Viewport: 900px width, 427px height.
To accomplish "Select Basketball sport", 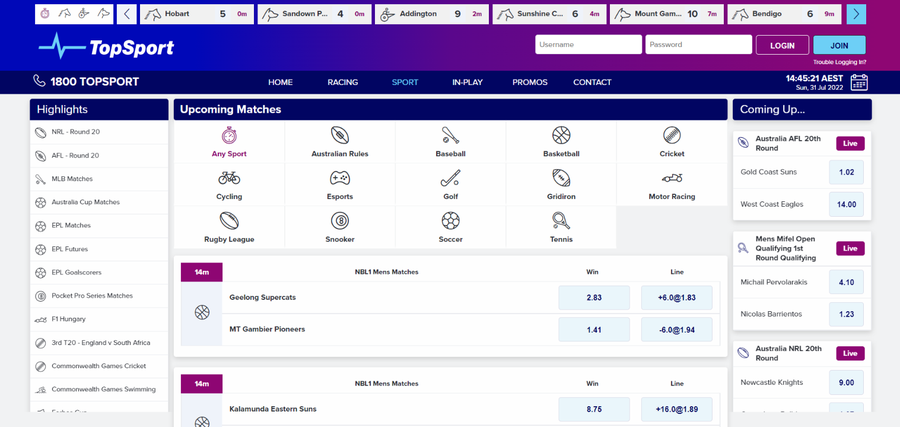I will pyautogui.click(x=561, y=142).
